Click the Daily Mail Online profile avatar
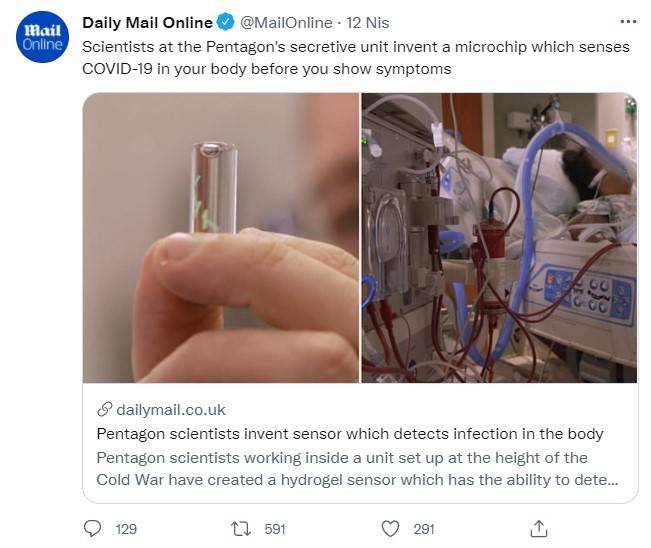Viewport: 651px width, 548px height. [x=42, y=38]
